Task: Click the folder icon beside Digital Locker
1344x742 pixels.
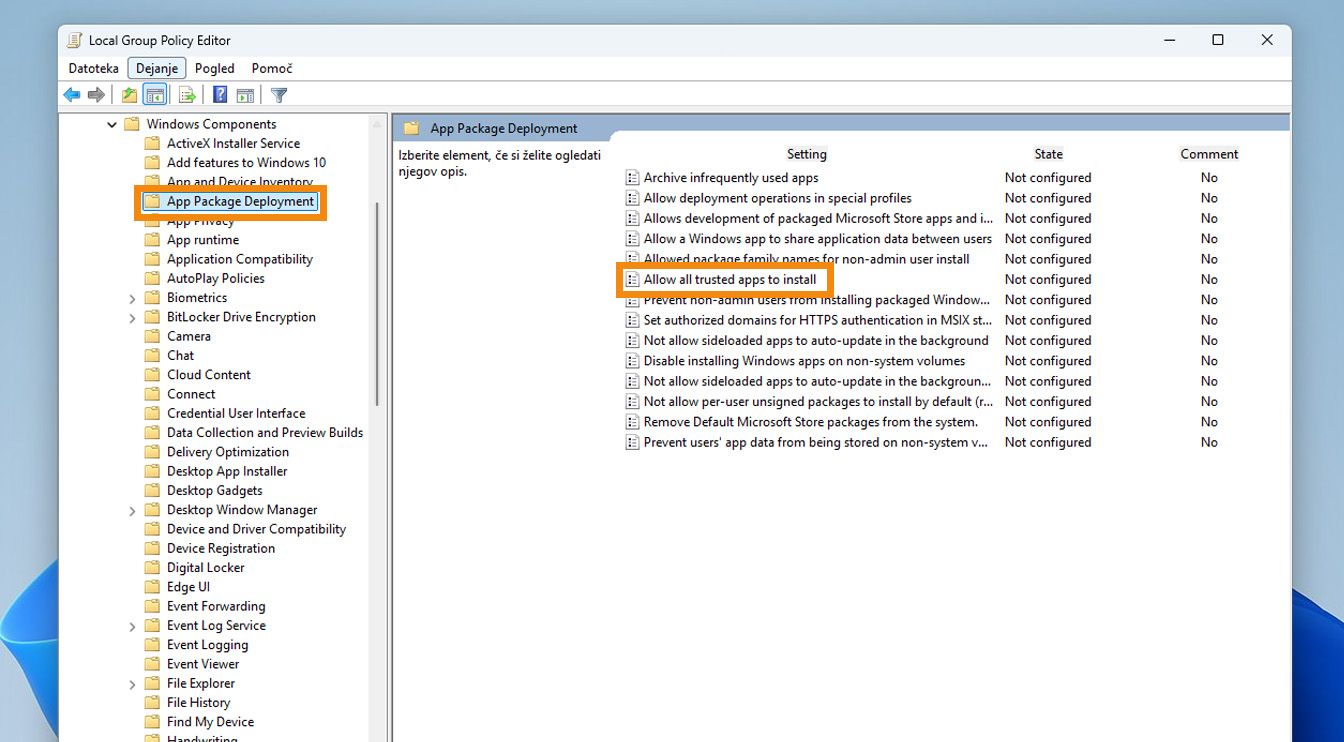Action: 152,567
